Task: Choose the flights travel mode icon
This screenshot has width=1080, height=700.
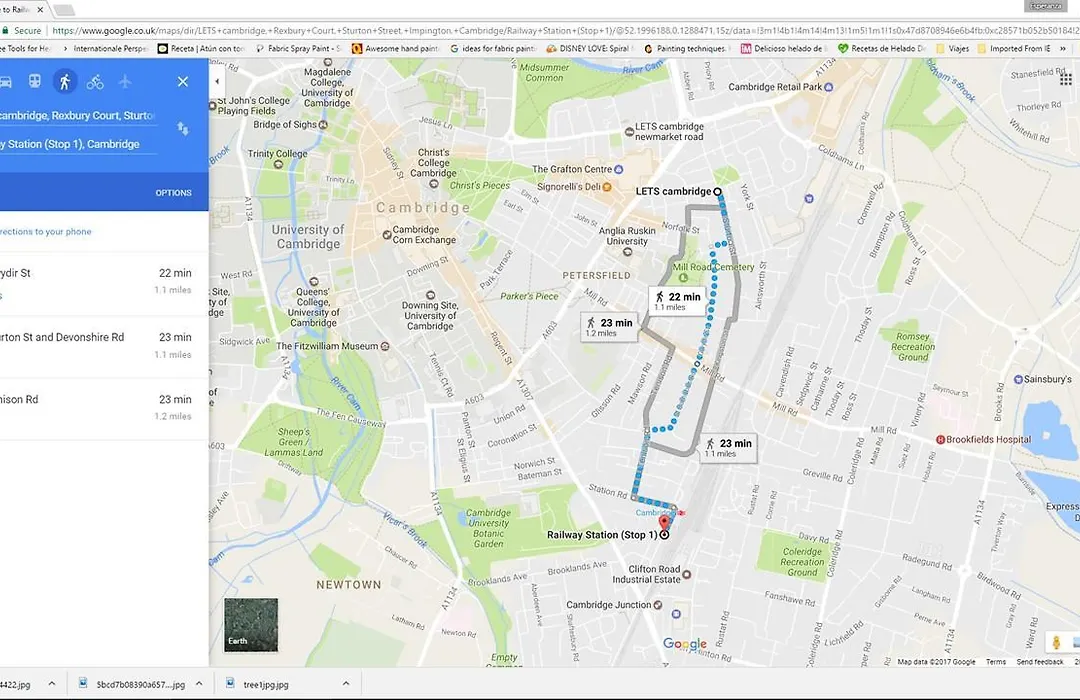Action: pos(125,81)
